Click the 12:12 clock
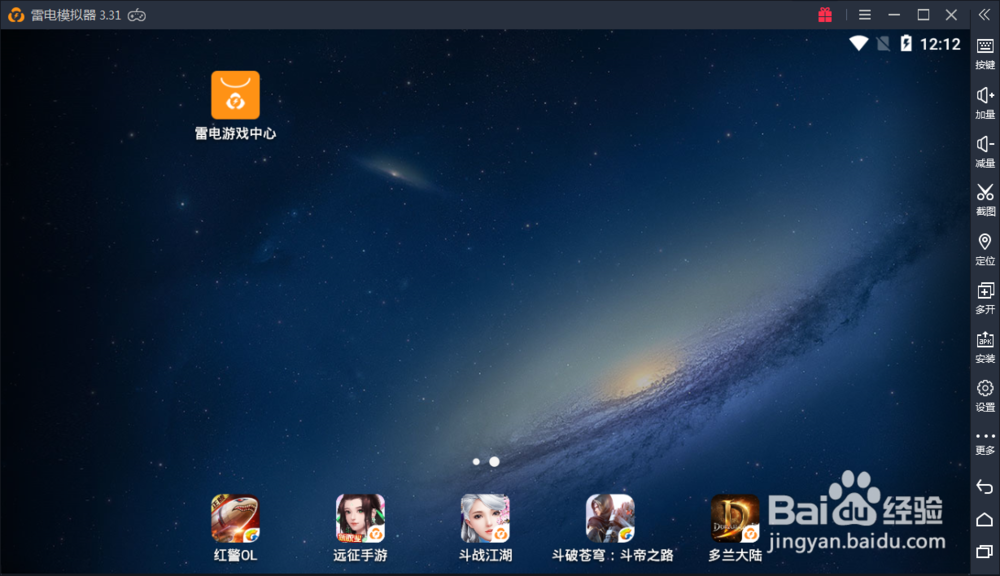 [x=940, y=44]
